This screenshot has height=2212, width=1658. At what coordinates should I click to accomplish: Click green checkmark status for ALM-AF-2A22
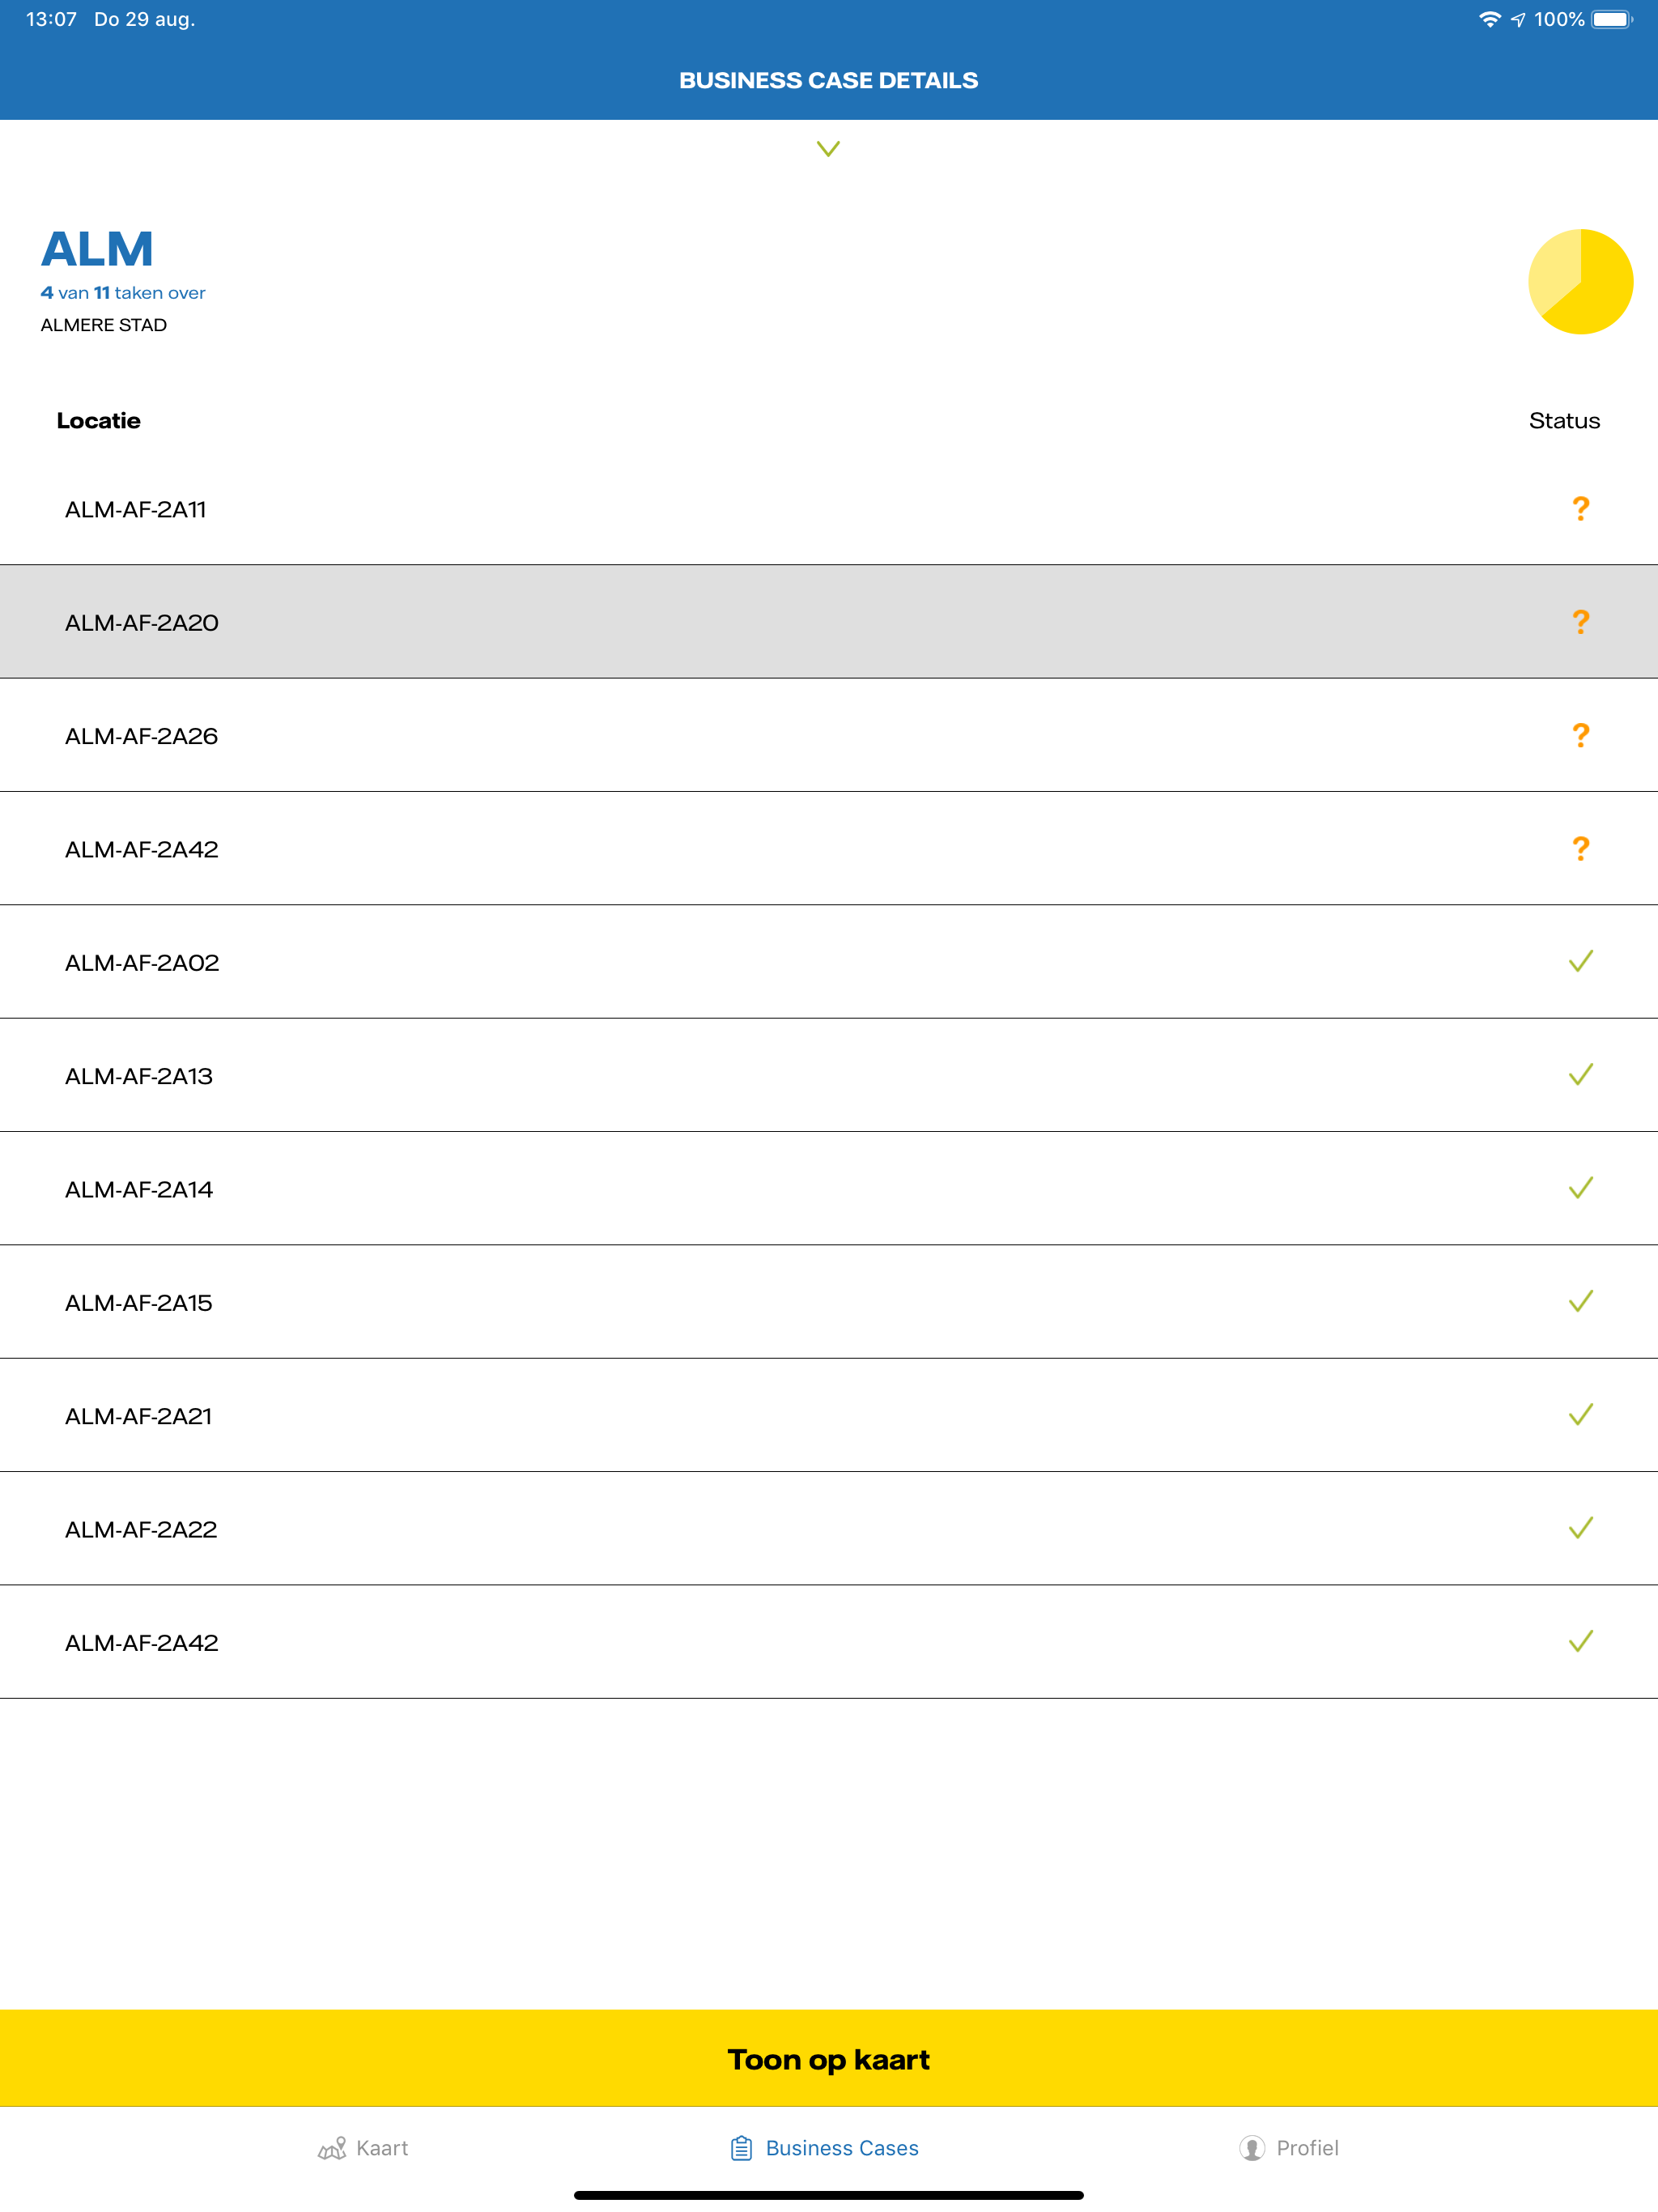pyautogui.click(x=1580, y=1528)
